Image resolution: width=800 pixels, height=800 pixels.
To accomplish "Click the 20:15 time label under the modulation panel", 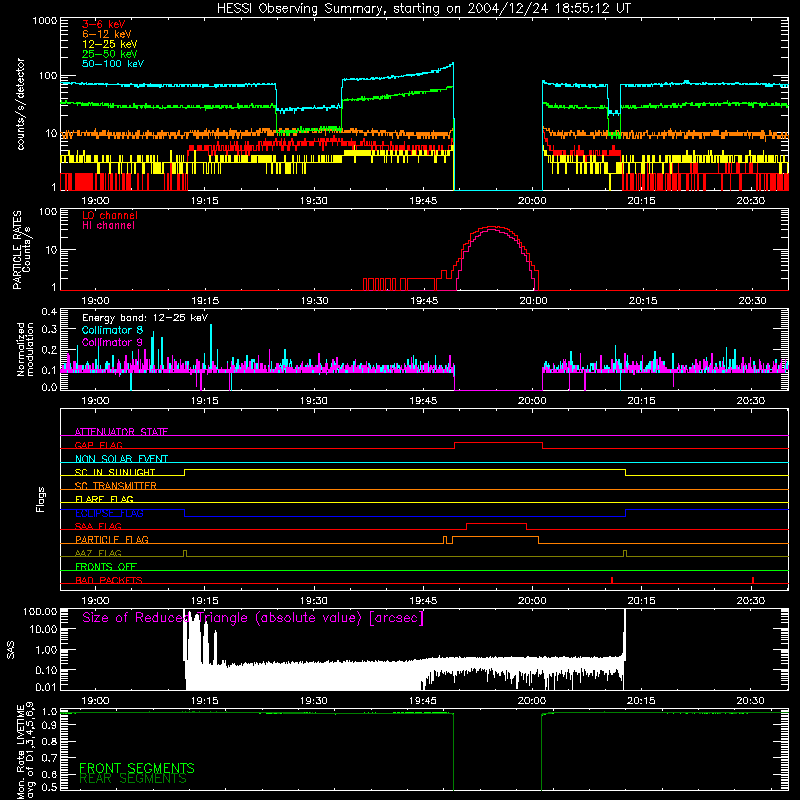I will (x=641, y=401).
